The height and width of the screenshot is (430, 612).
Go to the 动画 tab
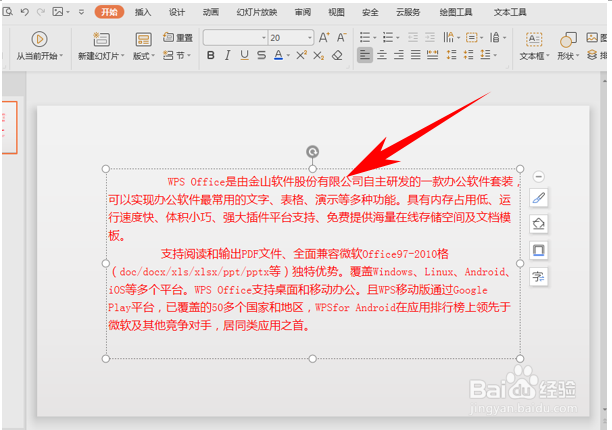tap(210, 12)
